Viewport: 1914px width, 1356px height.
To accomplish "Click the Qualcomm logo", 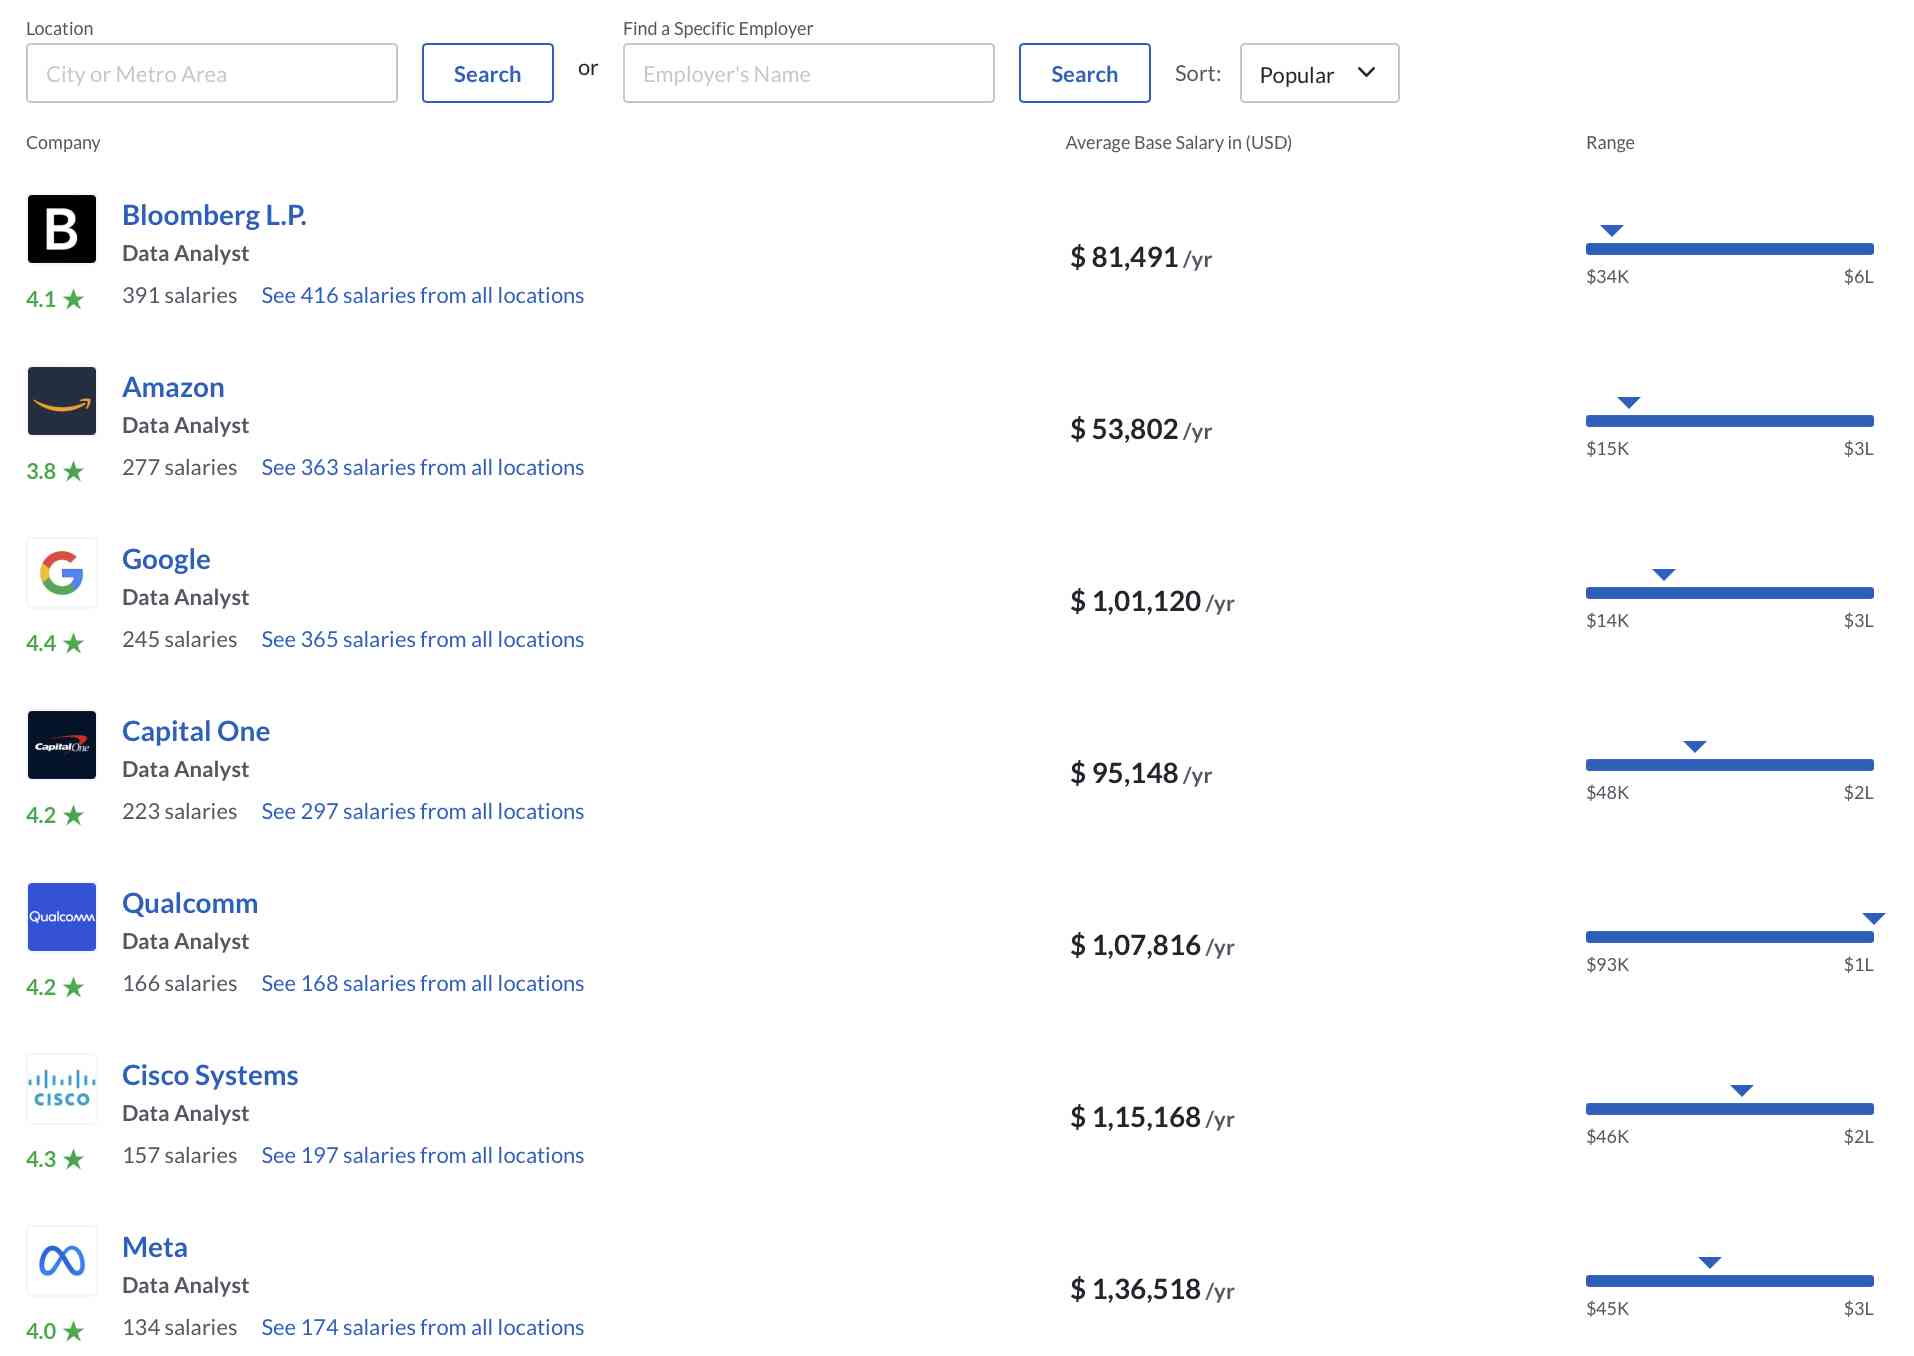I will (x=61, y=917).
